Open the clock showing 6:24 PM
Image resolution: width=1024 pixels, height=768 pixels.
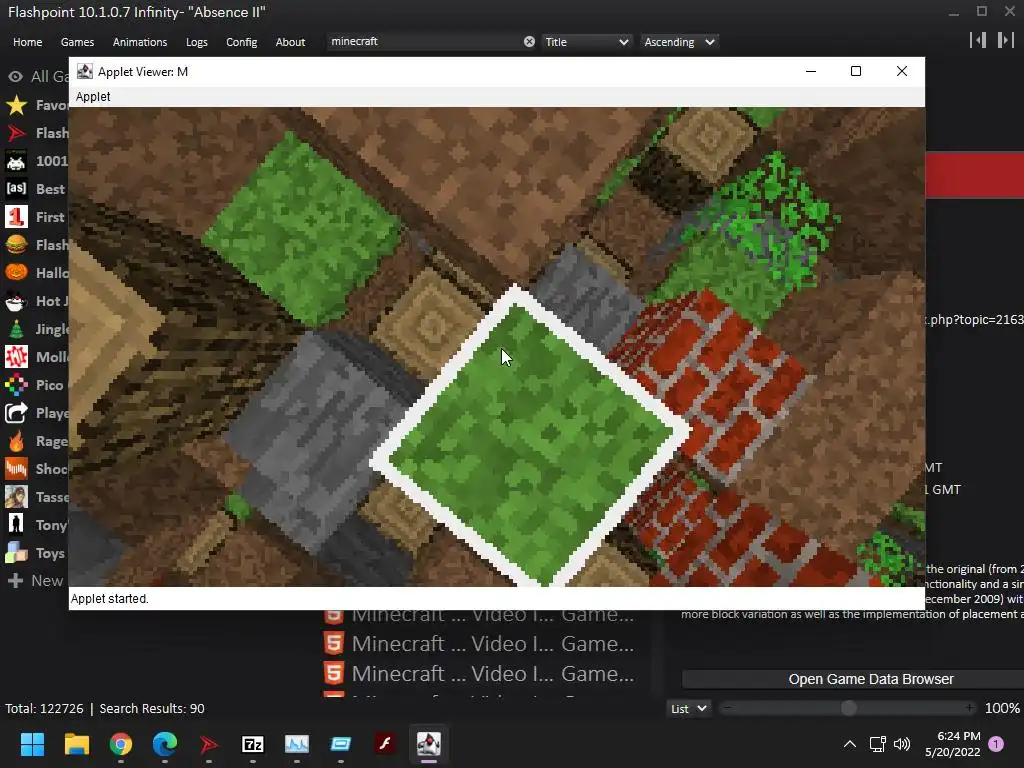pyautogui.click(x=953, y=744)
